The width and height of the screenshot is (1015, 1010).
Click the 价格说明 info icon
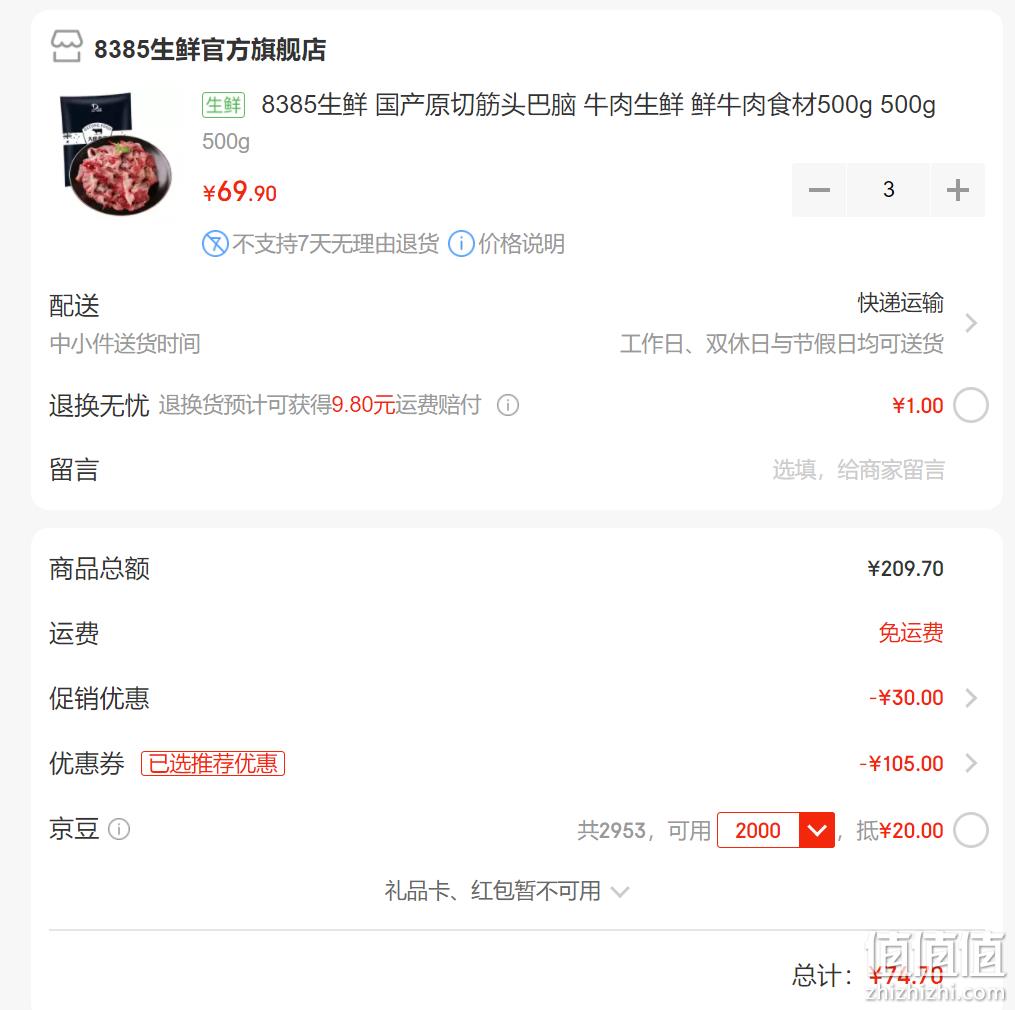click(x=461, y=244)
